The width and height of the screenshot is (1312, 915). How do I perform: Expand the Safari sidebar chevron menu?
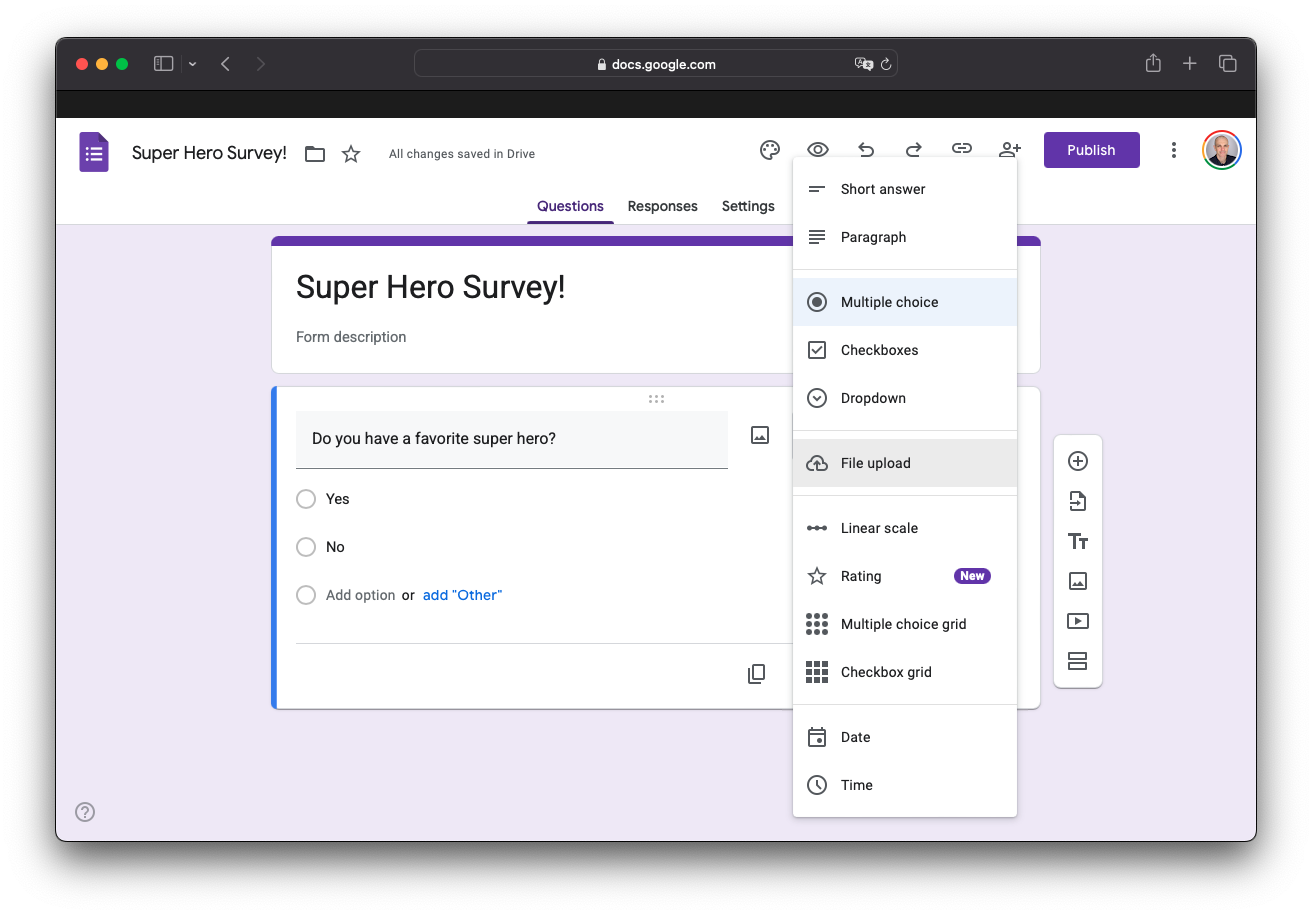click(x=192, y=64)
